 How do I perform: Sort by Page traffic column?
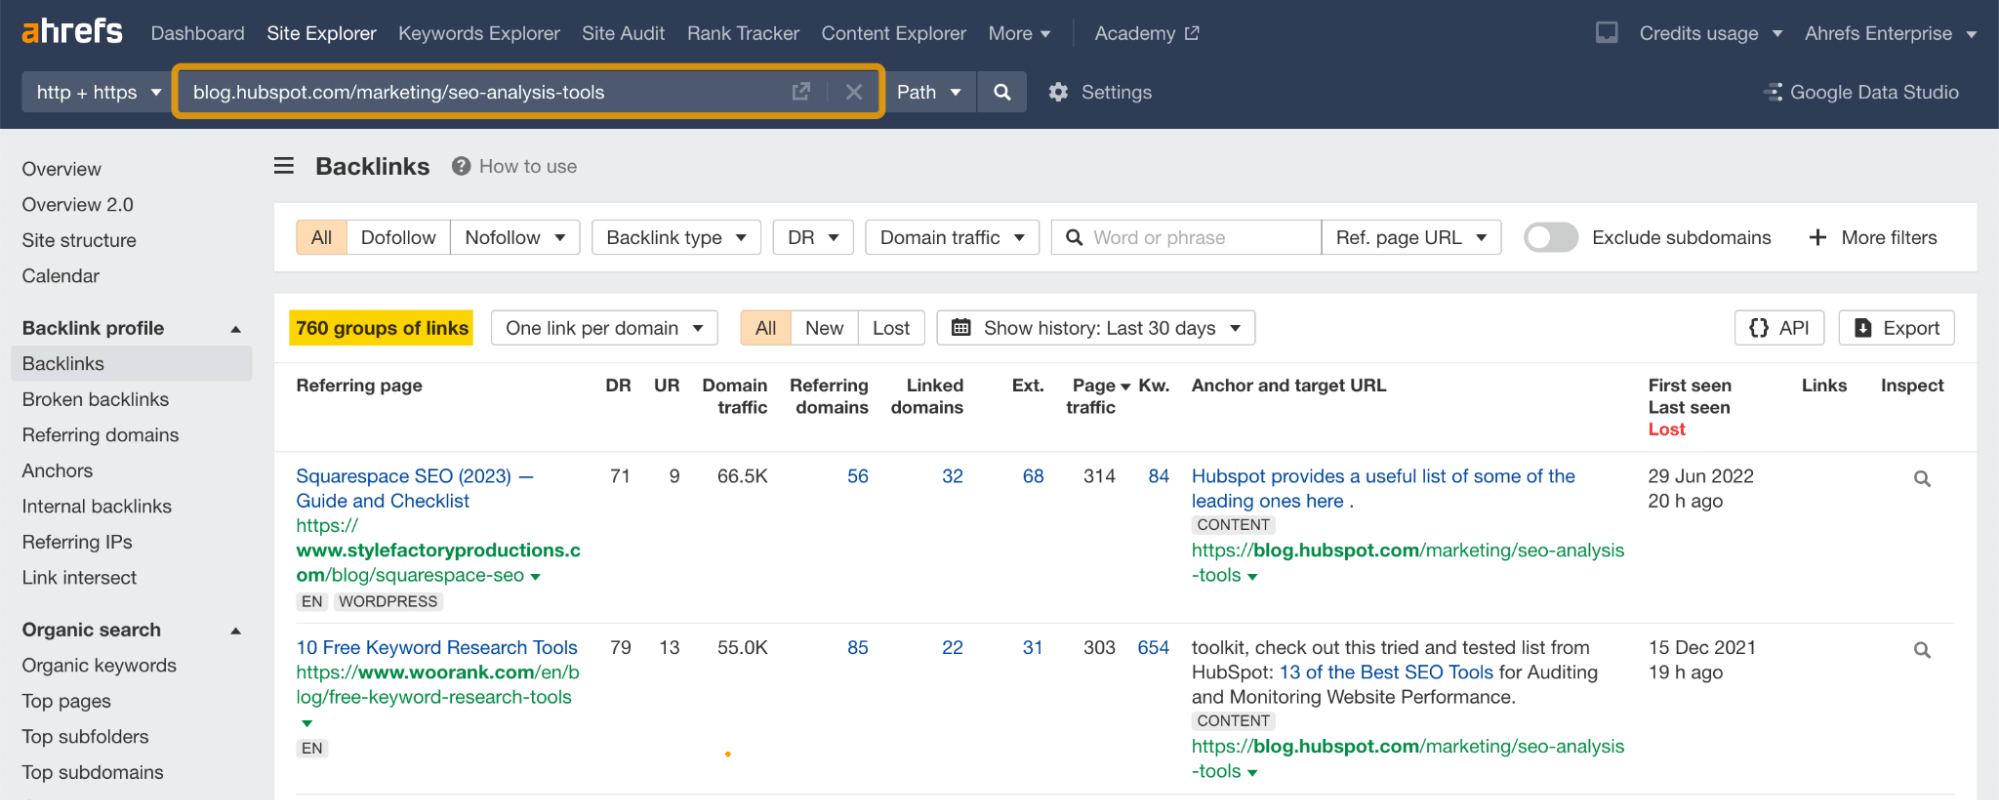click(1097, 396)
